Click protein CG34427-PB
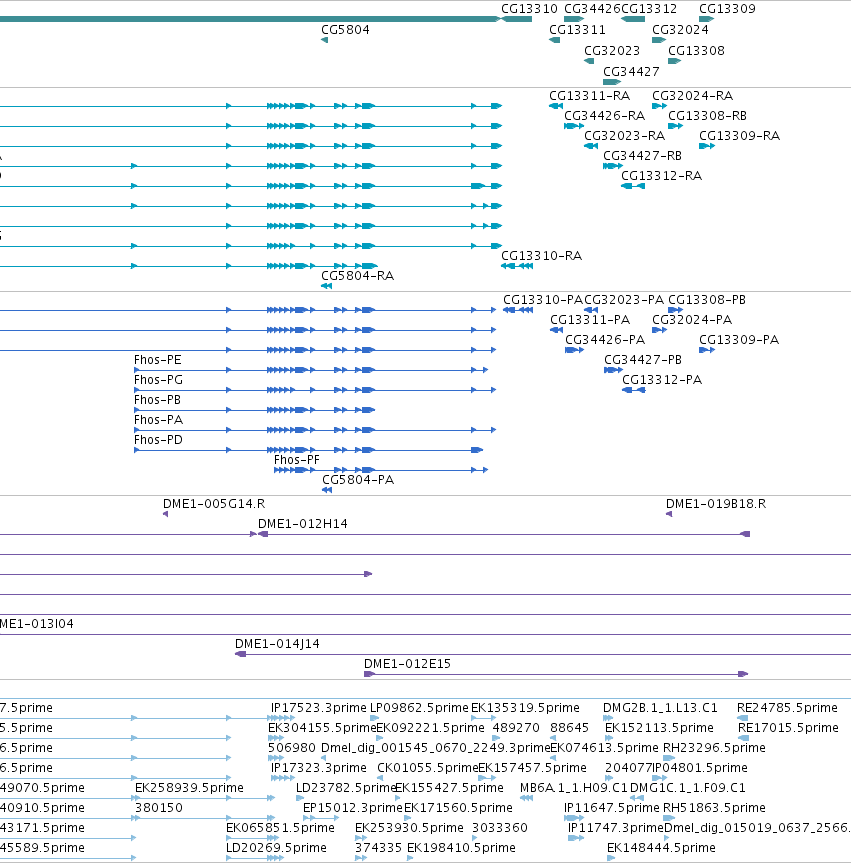 643,360
